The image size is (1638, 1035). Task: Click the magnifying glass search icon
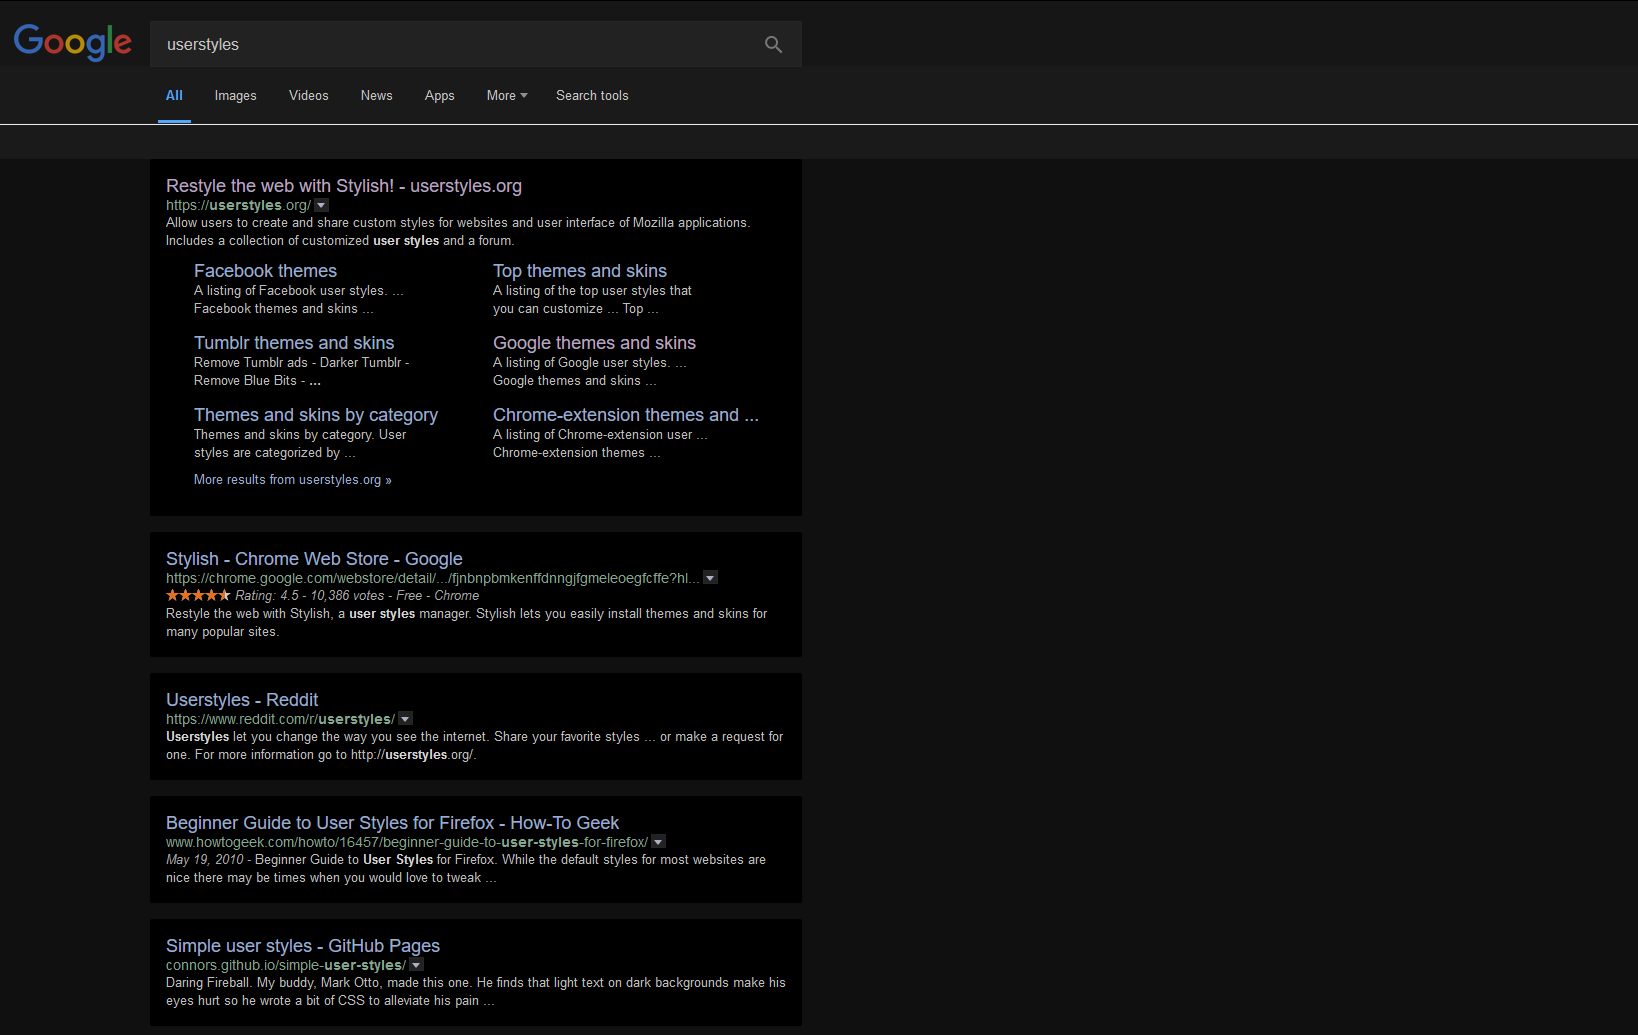pyautogui.click(x=773, y=44)
